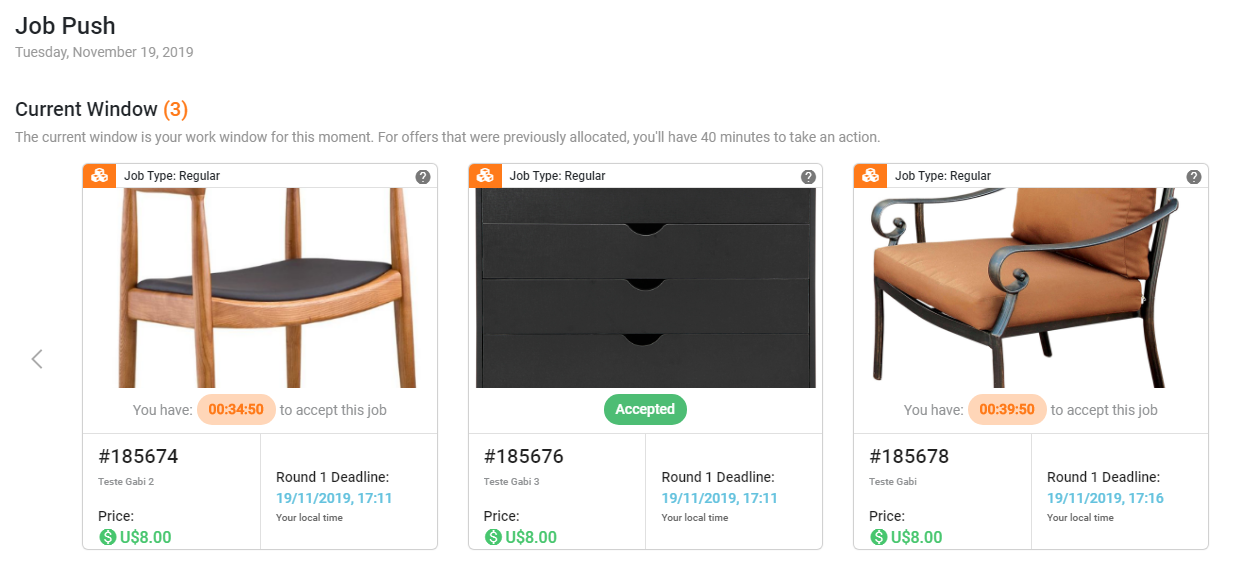The width and height of the screenshot is (1243, 573).
Task: Open the wooden chair job image
Action: (x=260, y=288)
